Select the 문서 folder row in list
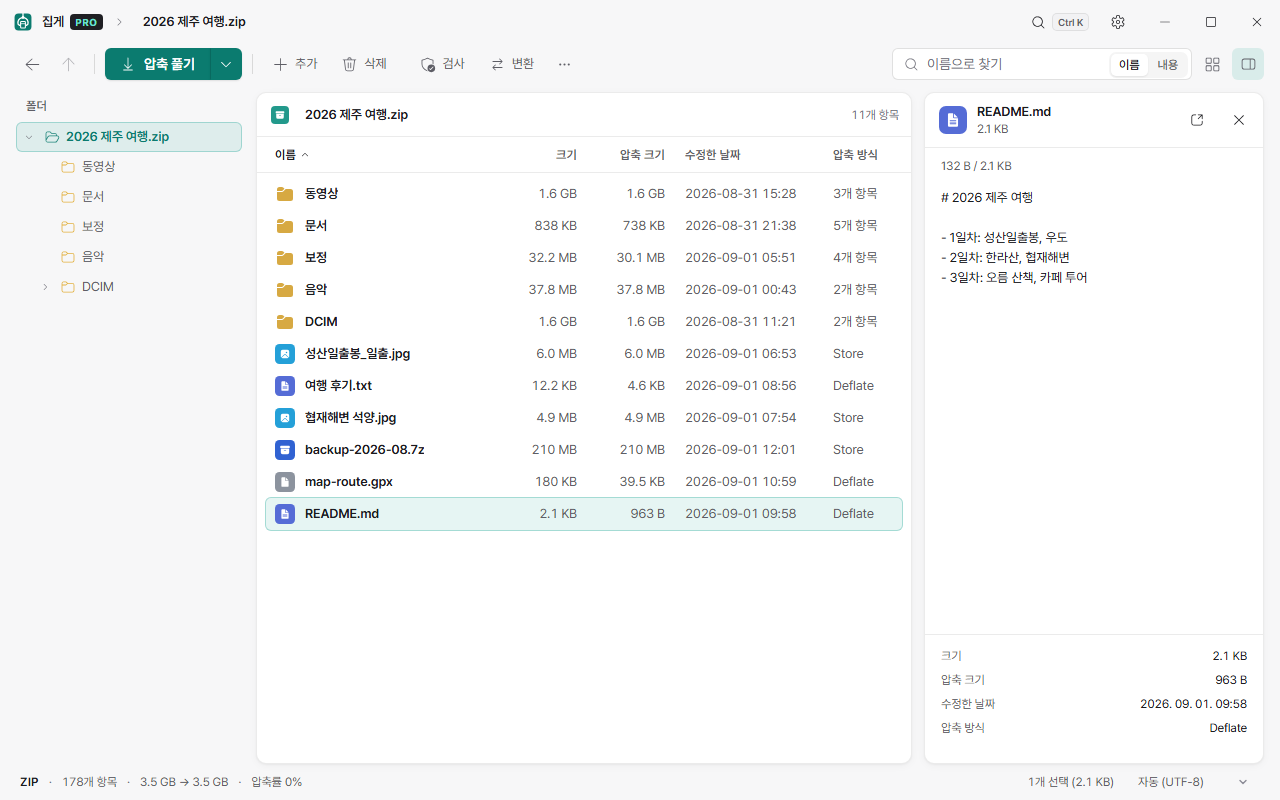Screen dimensions: 1280x800 click(584, 226)
